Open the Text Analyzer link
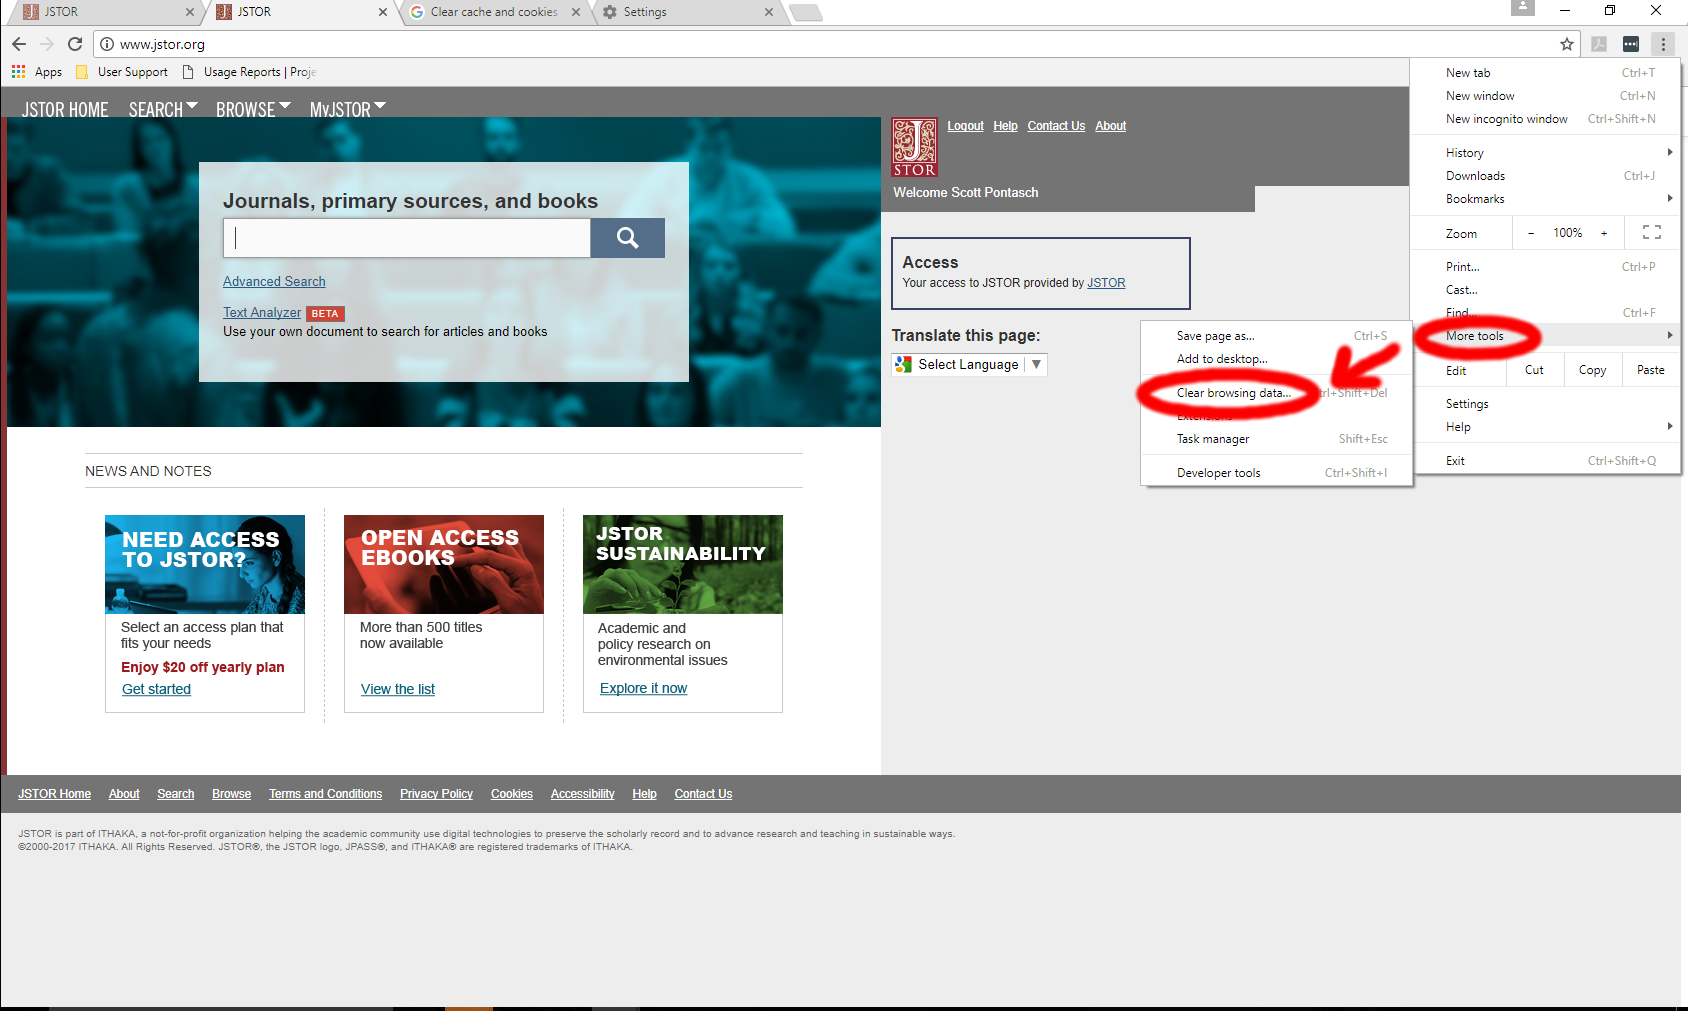This screenshot has height=1011, width=1688. (262, 313)
